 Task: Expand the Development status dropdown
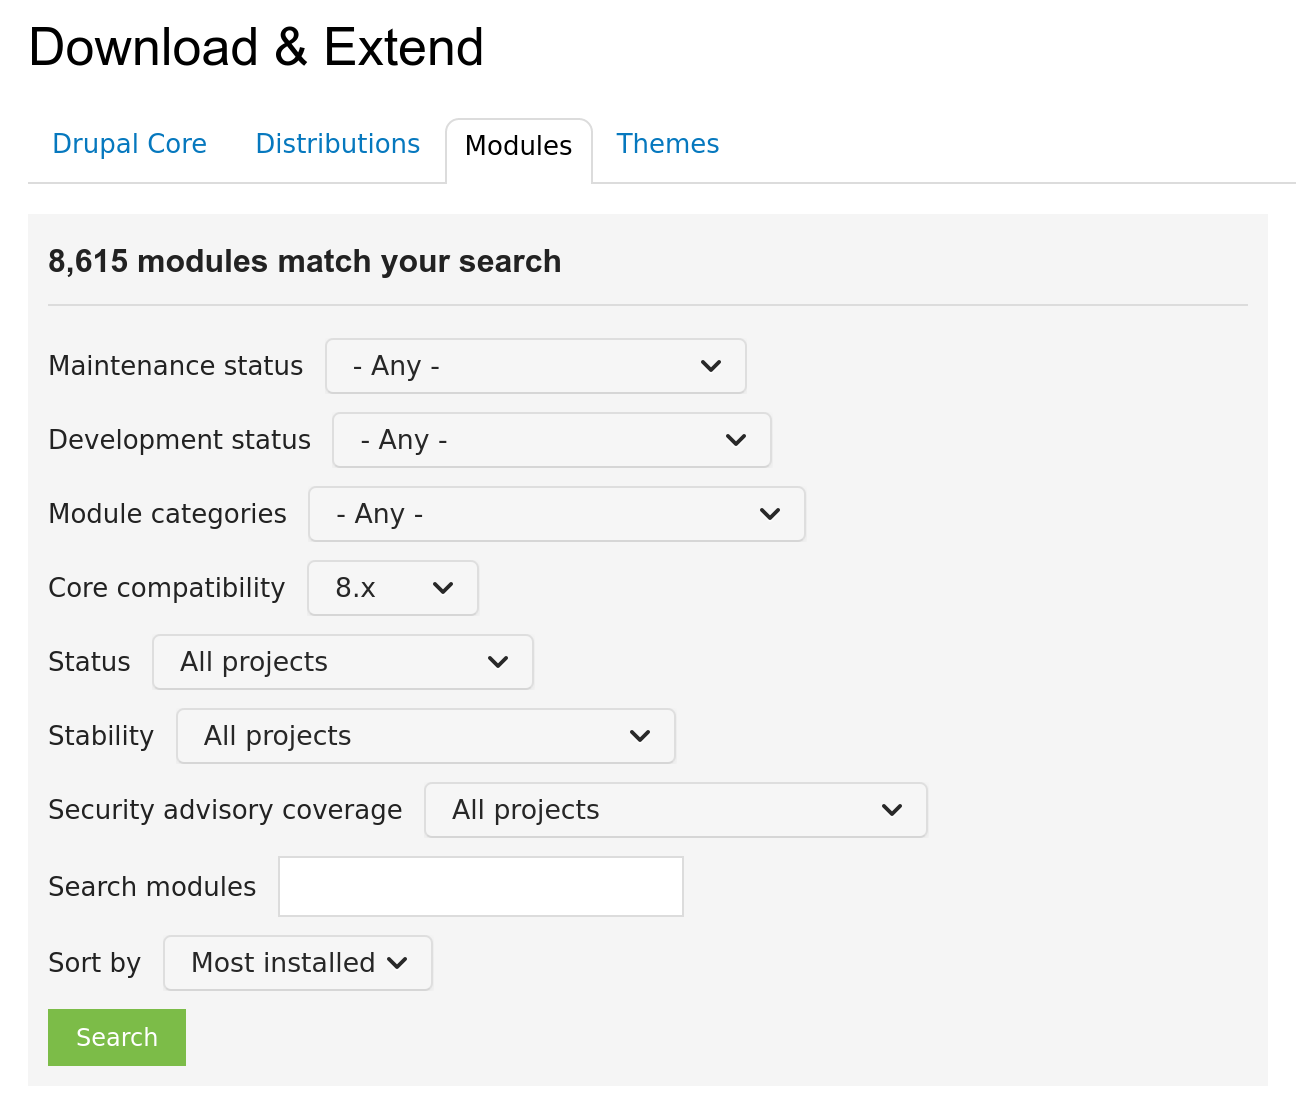[x=551, y=440]
